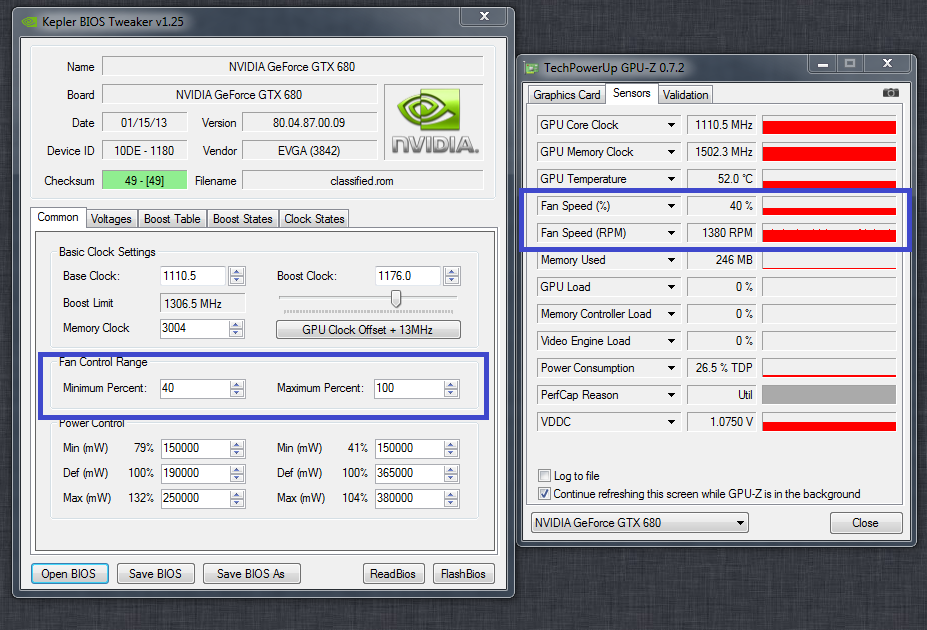
Task: Open the Fan Speed (%) sensor dropdown
Action: [x=671, y=206]
